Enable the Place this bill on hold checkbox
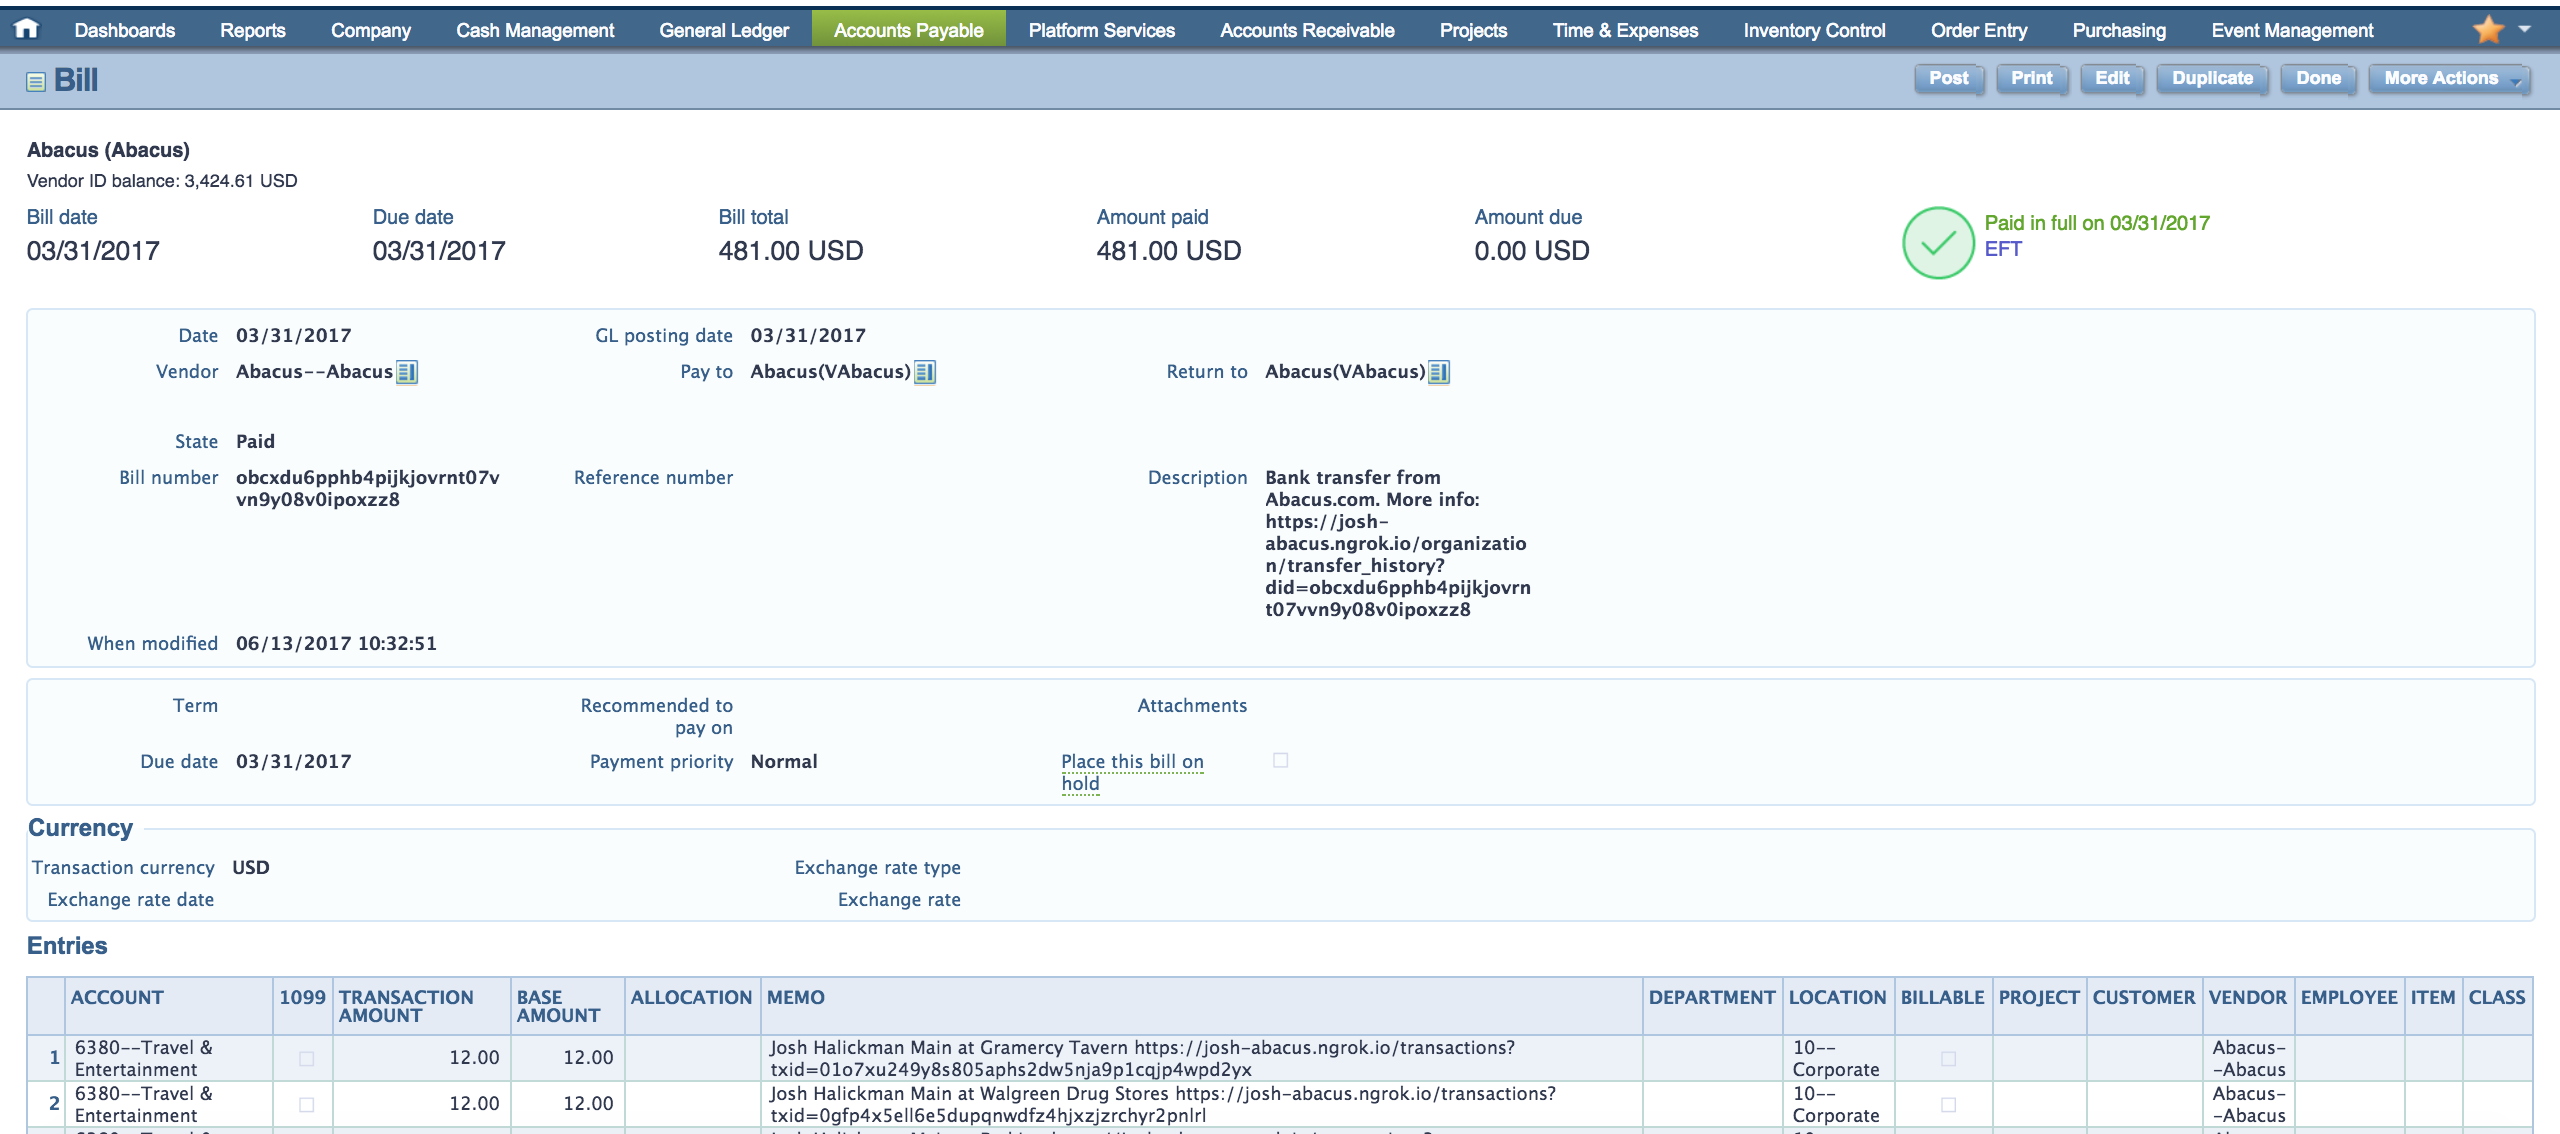 point(1281,761)
